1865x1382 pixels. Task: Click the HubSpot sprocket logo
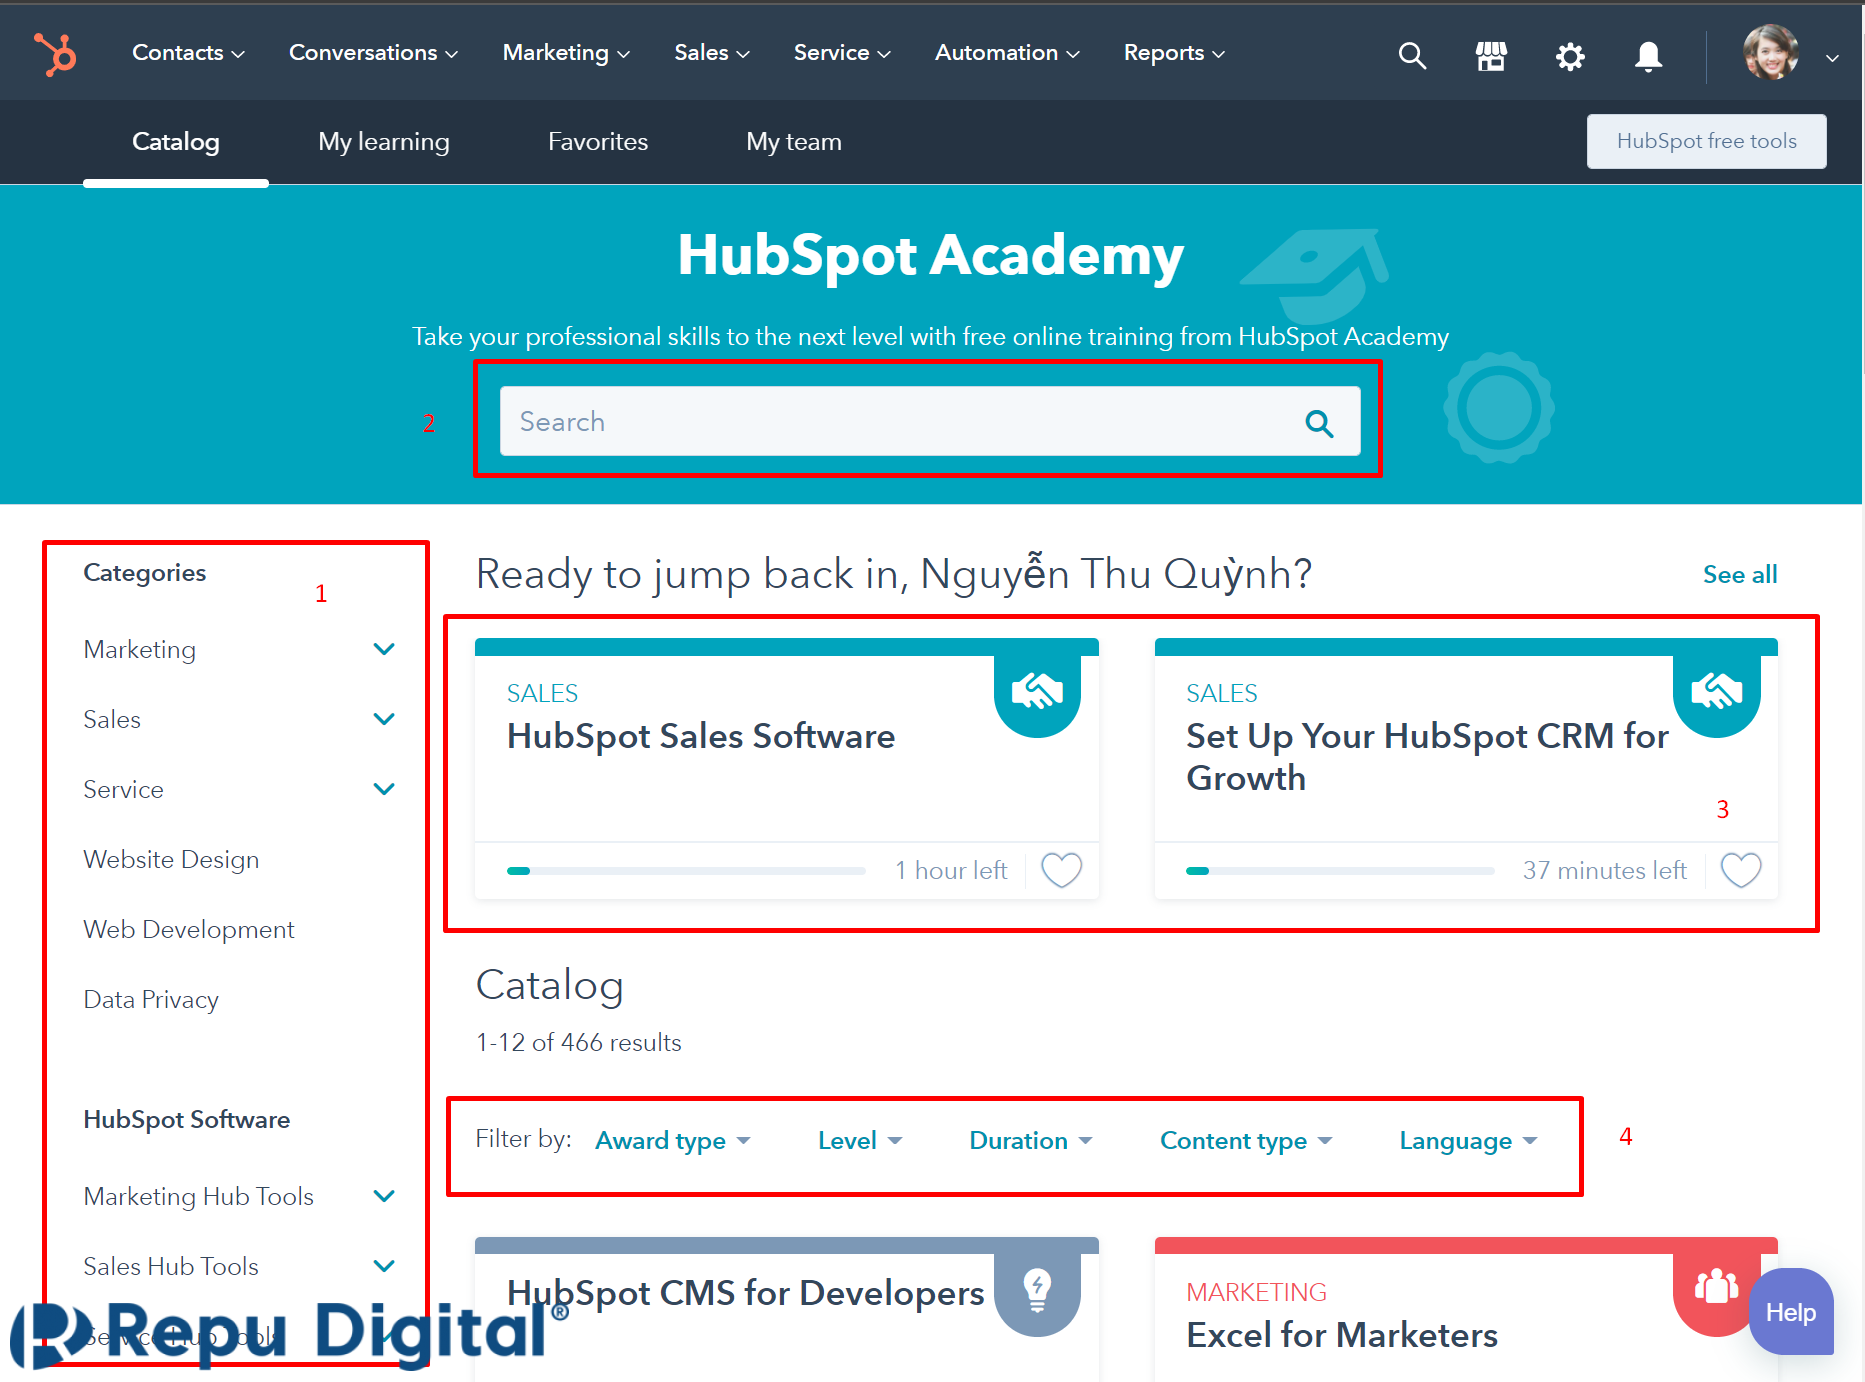[56, 54]
